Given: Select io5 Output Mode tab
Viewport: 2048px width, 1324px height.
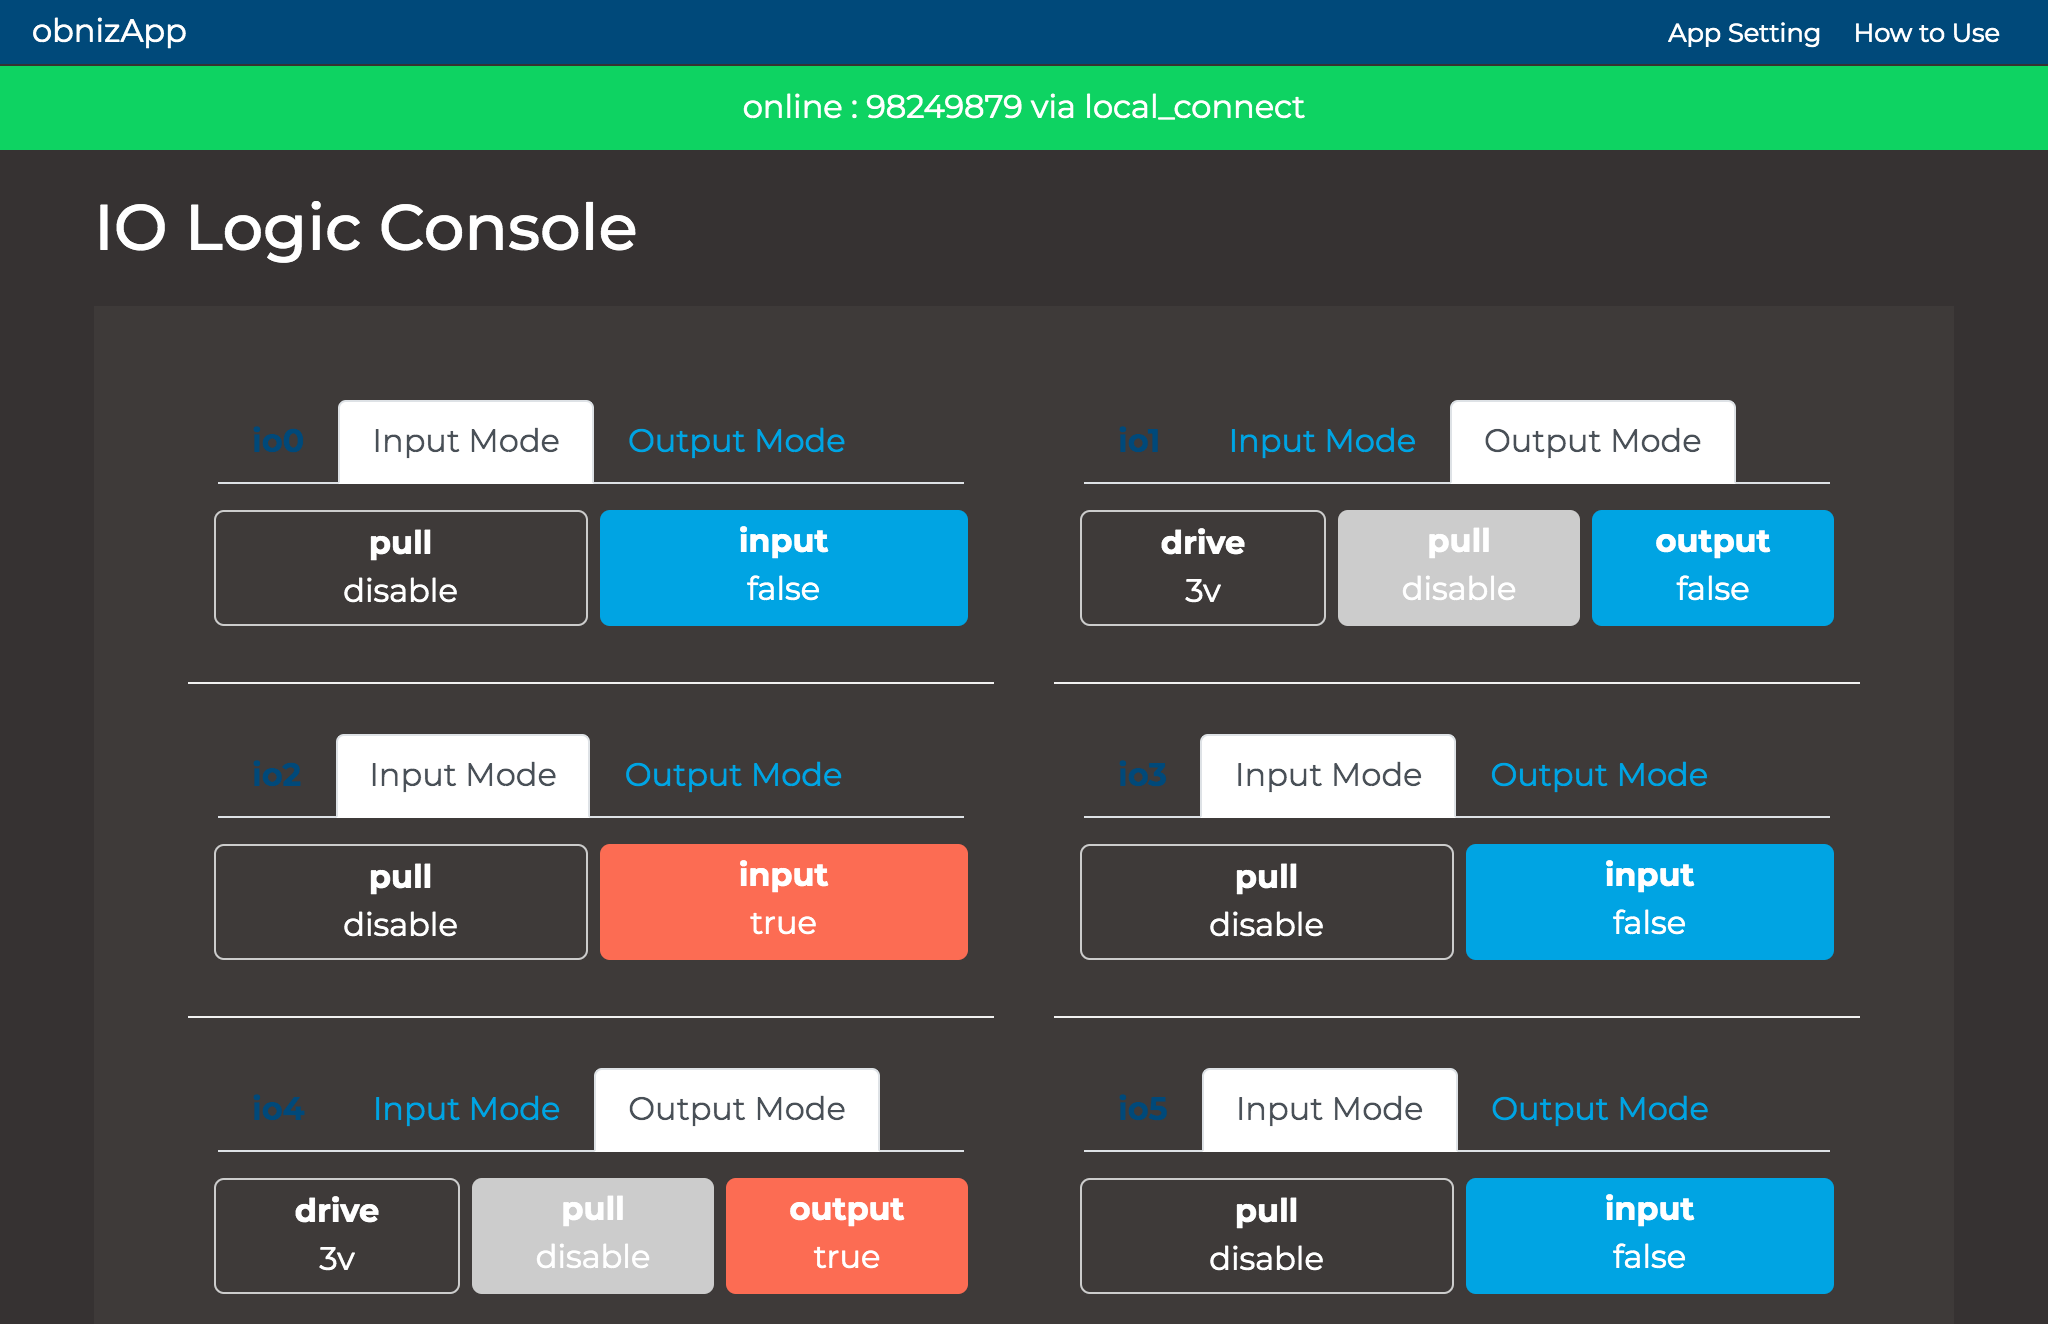Looking at the screenshot, I should click(x=1599, y=1109).
